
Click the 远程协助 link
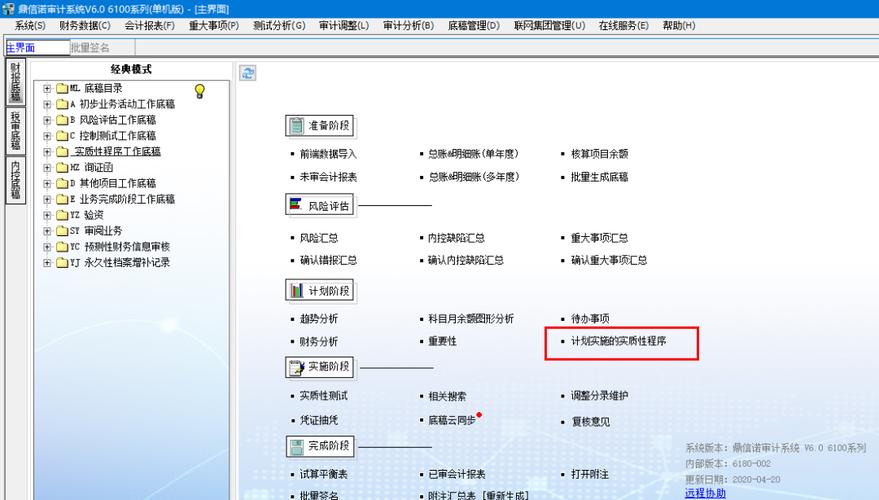coord(705,493)
